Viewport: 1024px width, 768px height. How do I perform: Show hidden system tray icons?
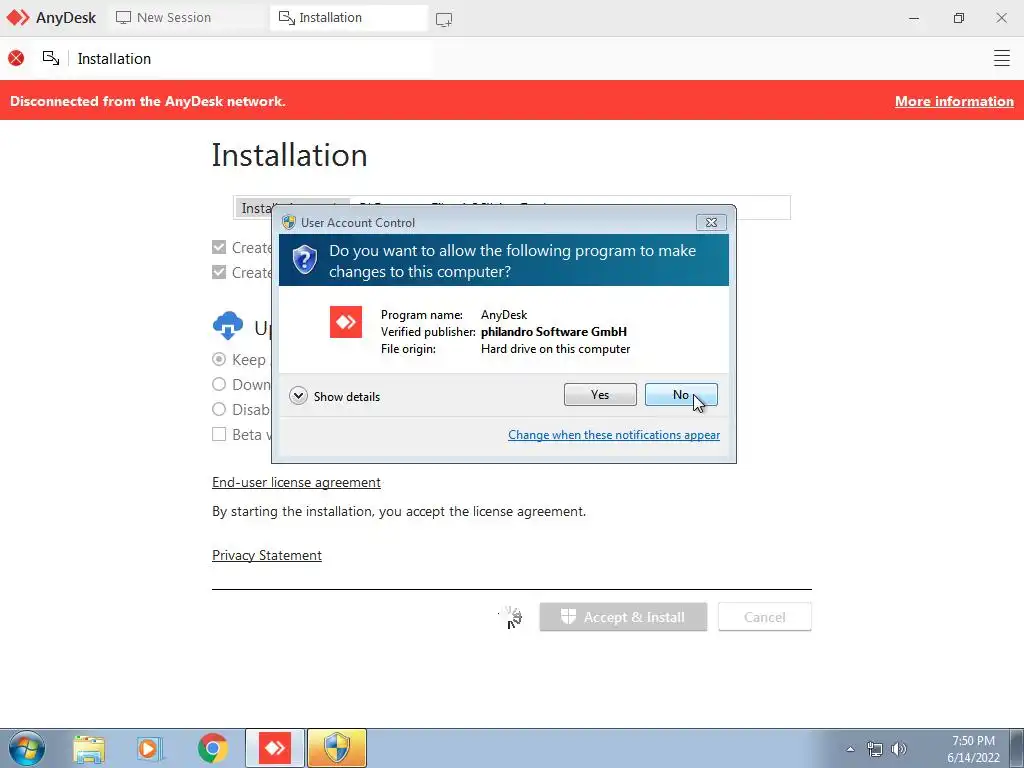[850, 749]
